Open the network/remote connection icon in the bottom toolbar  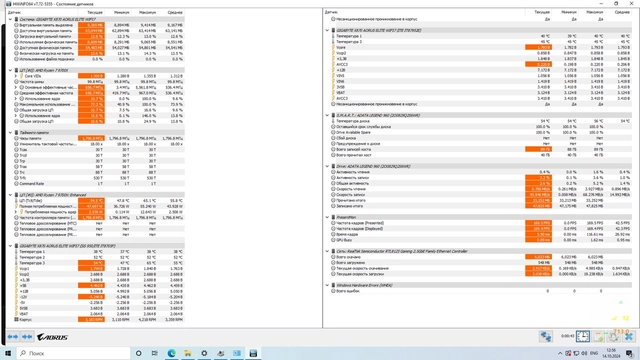click(x=546, y=336)
